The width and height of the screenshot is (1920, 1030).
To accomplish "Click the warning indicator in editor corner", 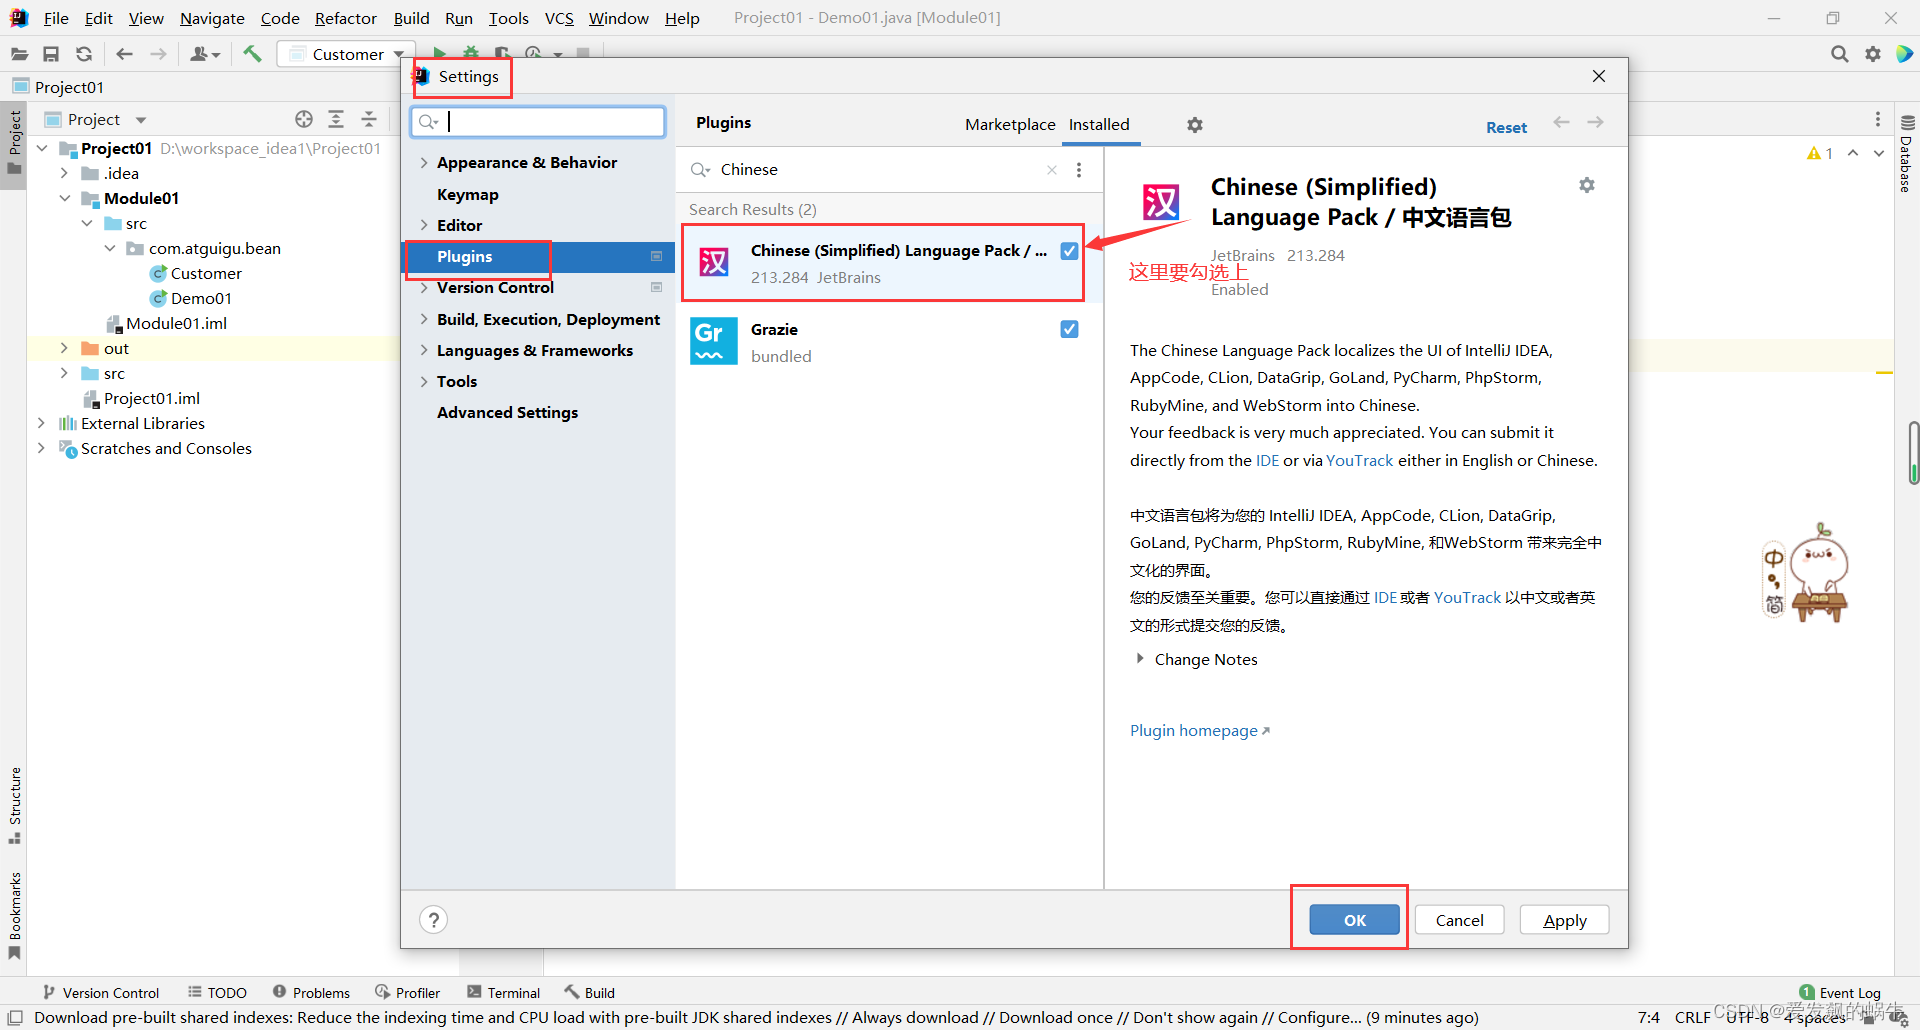I will pos(1820,153).
